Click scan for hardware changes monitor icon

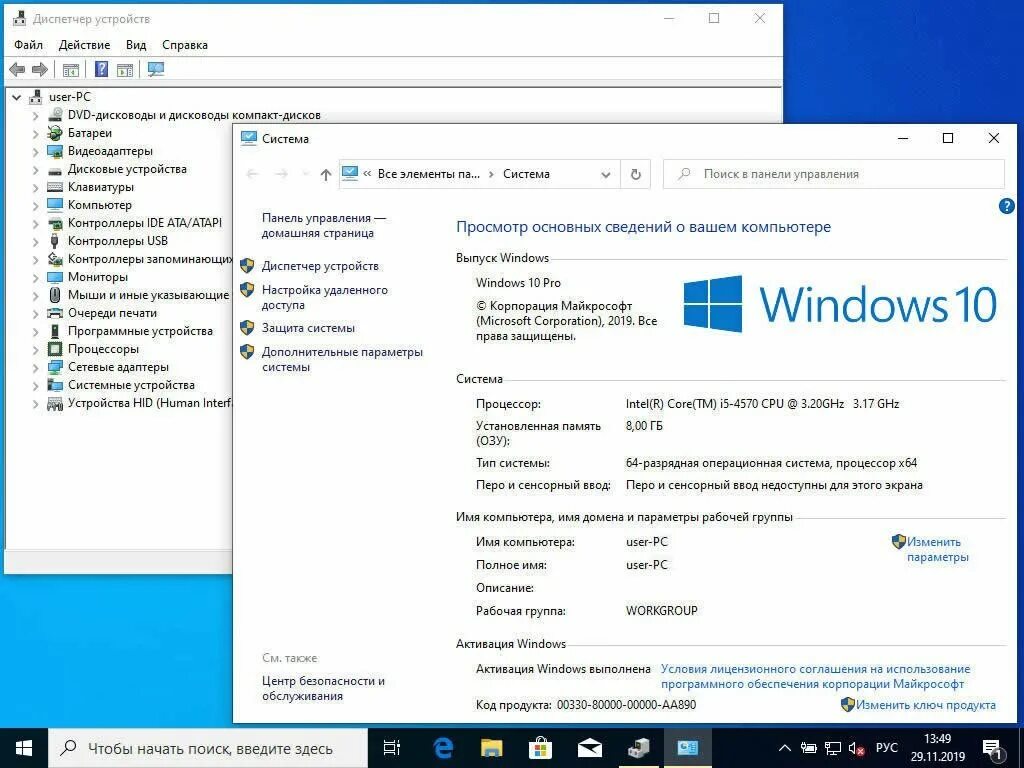(x=156, y=69)
